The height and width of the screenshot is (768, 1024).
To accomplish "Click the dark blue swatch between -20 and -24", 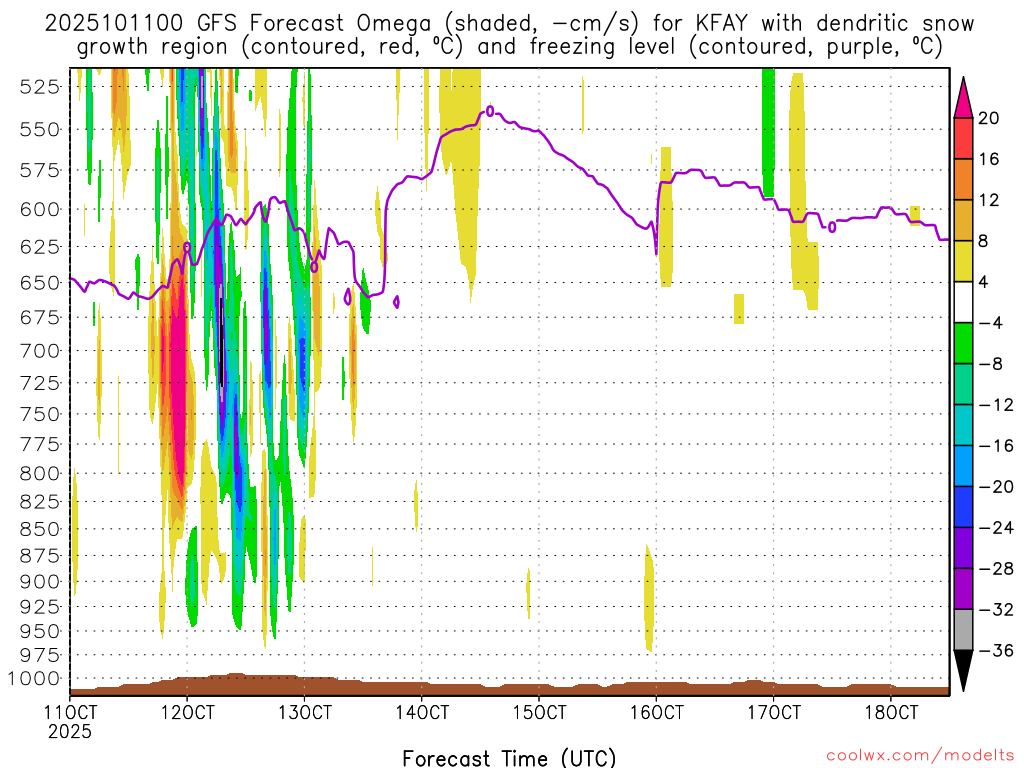I will click(963, 507).
